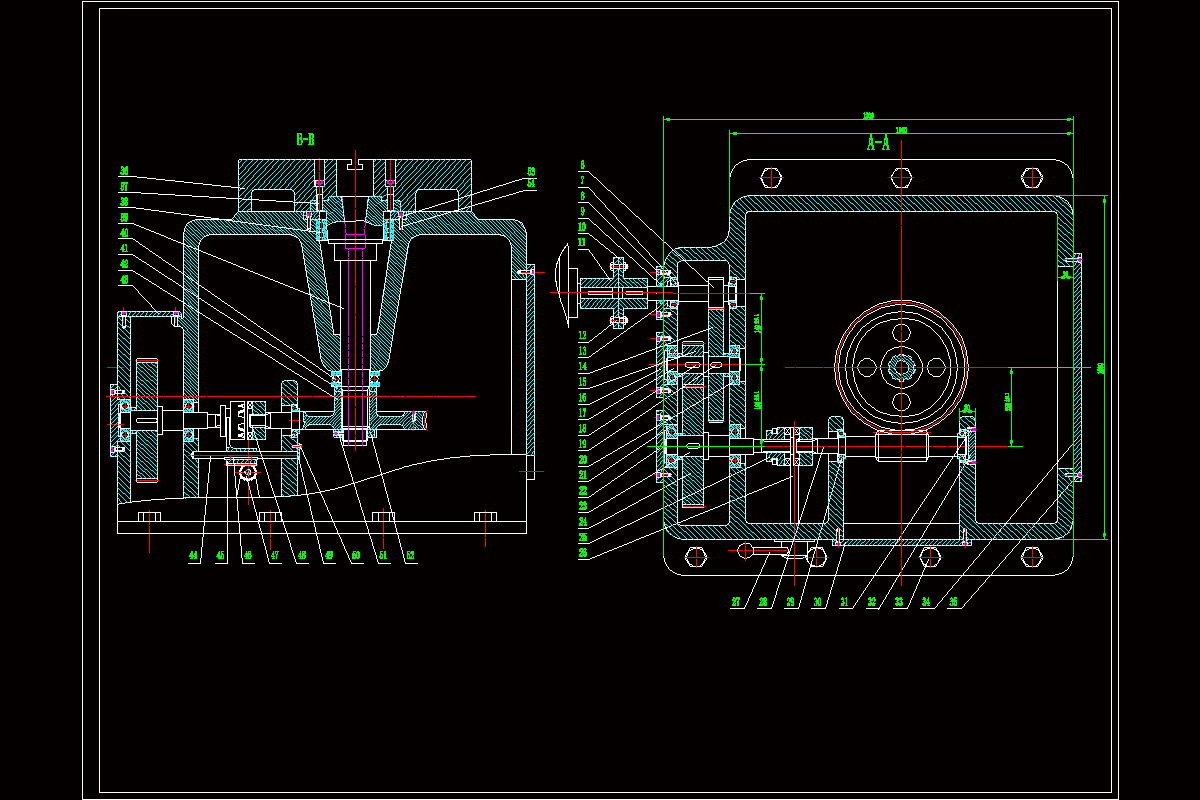Select part number 27 callout
This screenshot has width=1200, height=800.
pyautogui.click(x=736, y=602)
